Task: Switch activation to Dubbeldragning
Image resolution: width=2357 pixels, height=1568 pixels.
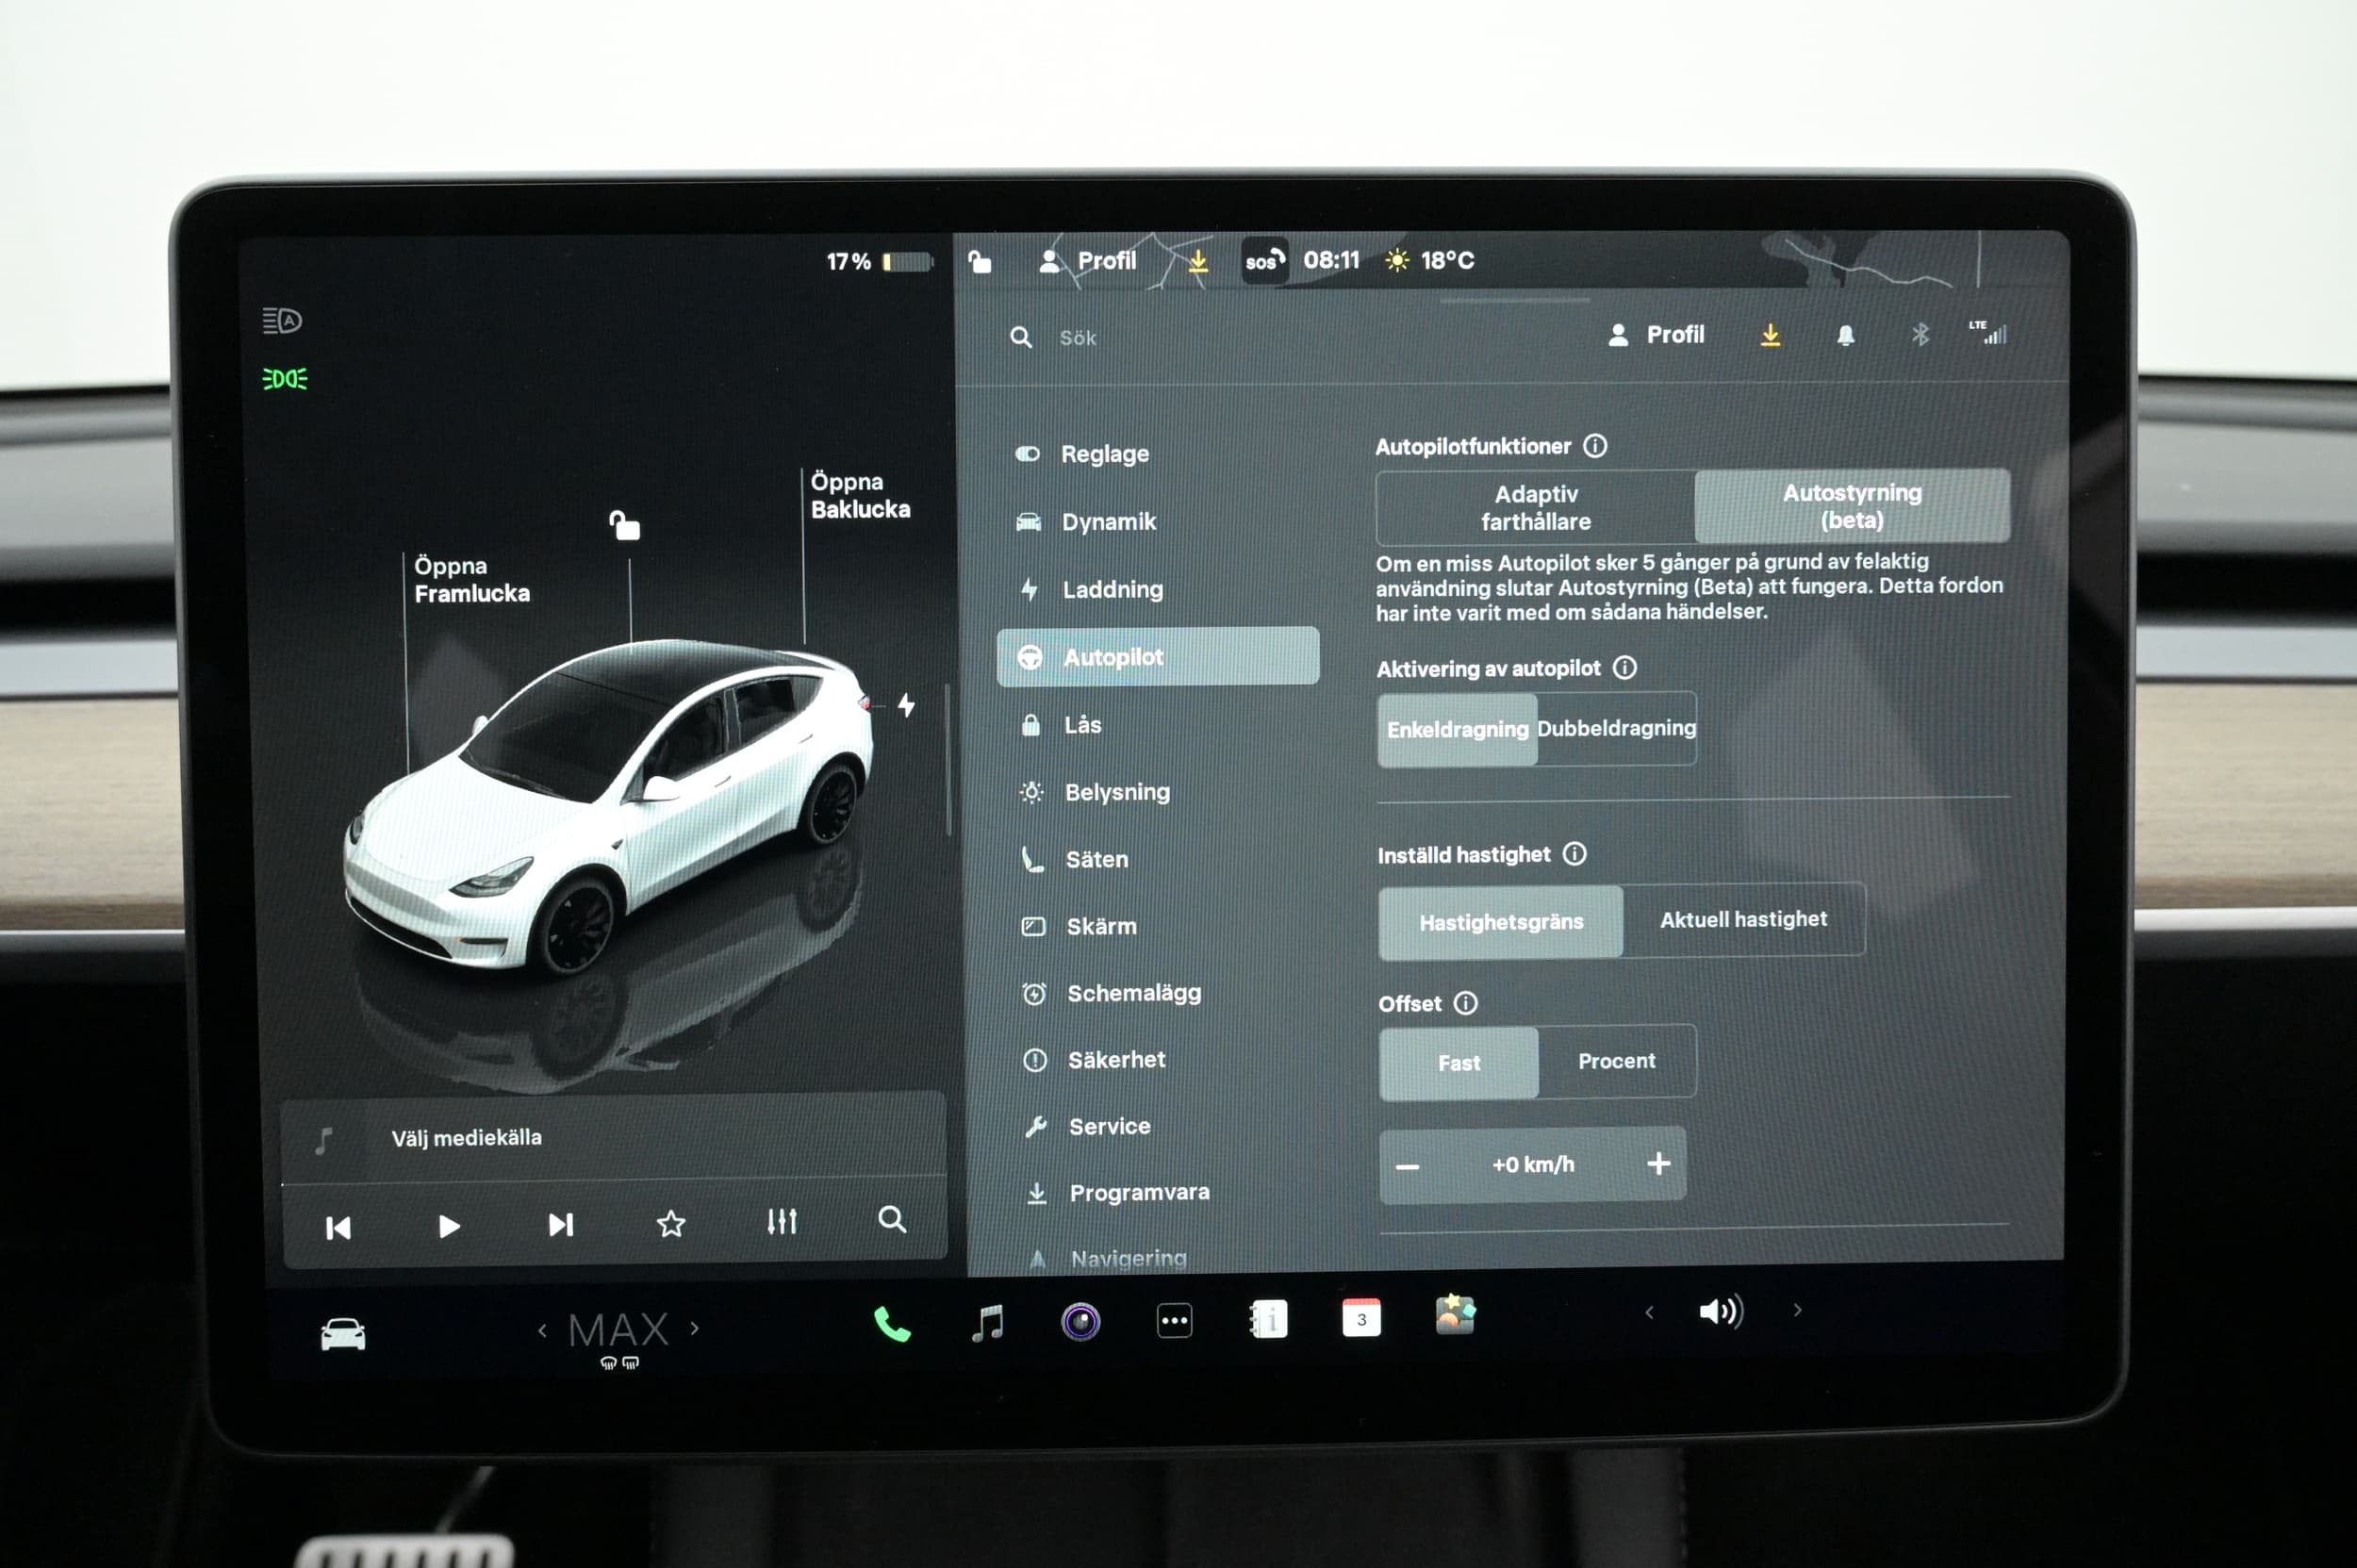Action: [x=1616, y=728]
